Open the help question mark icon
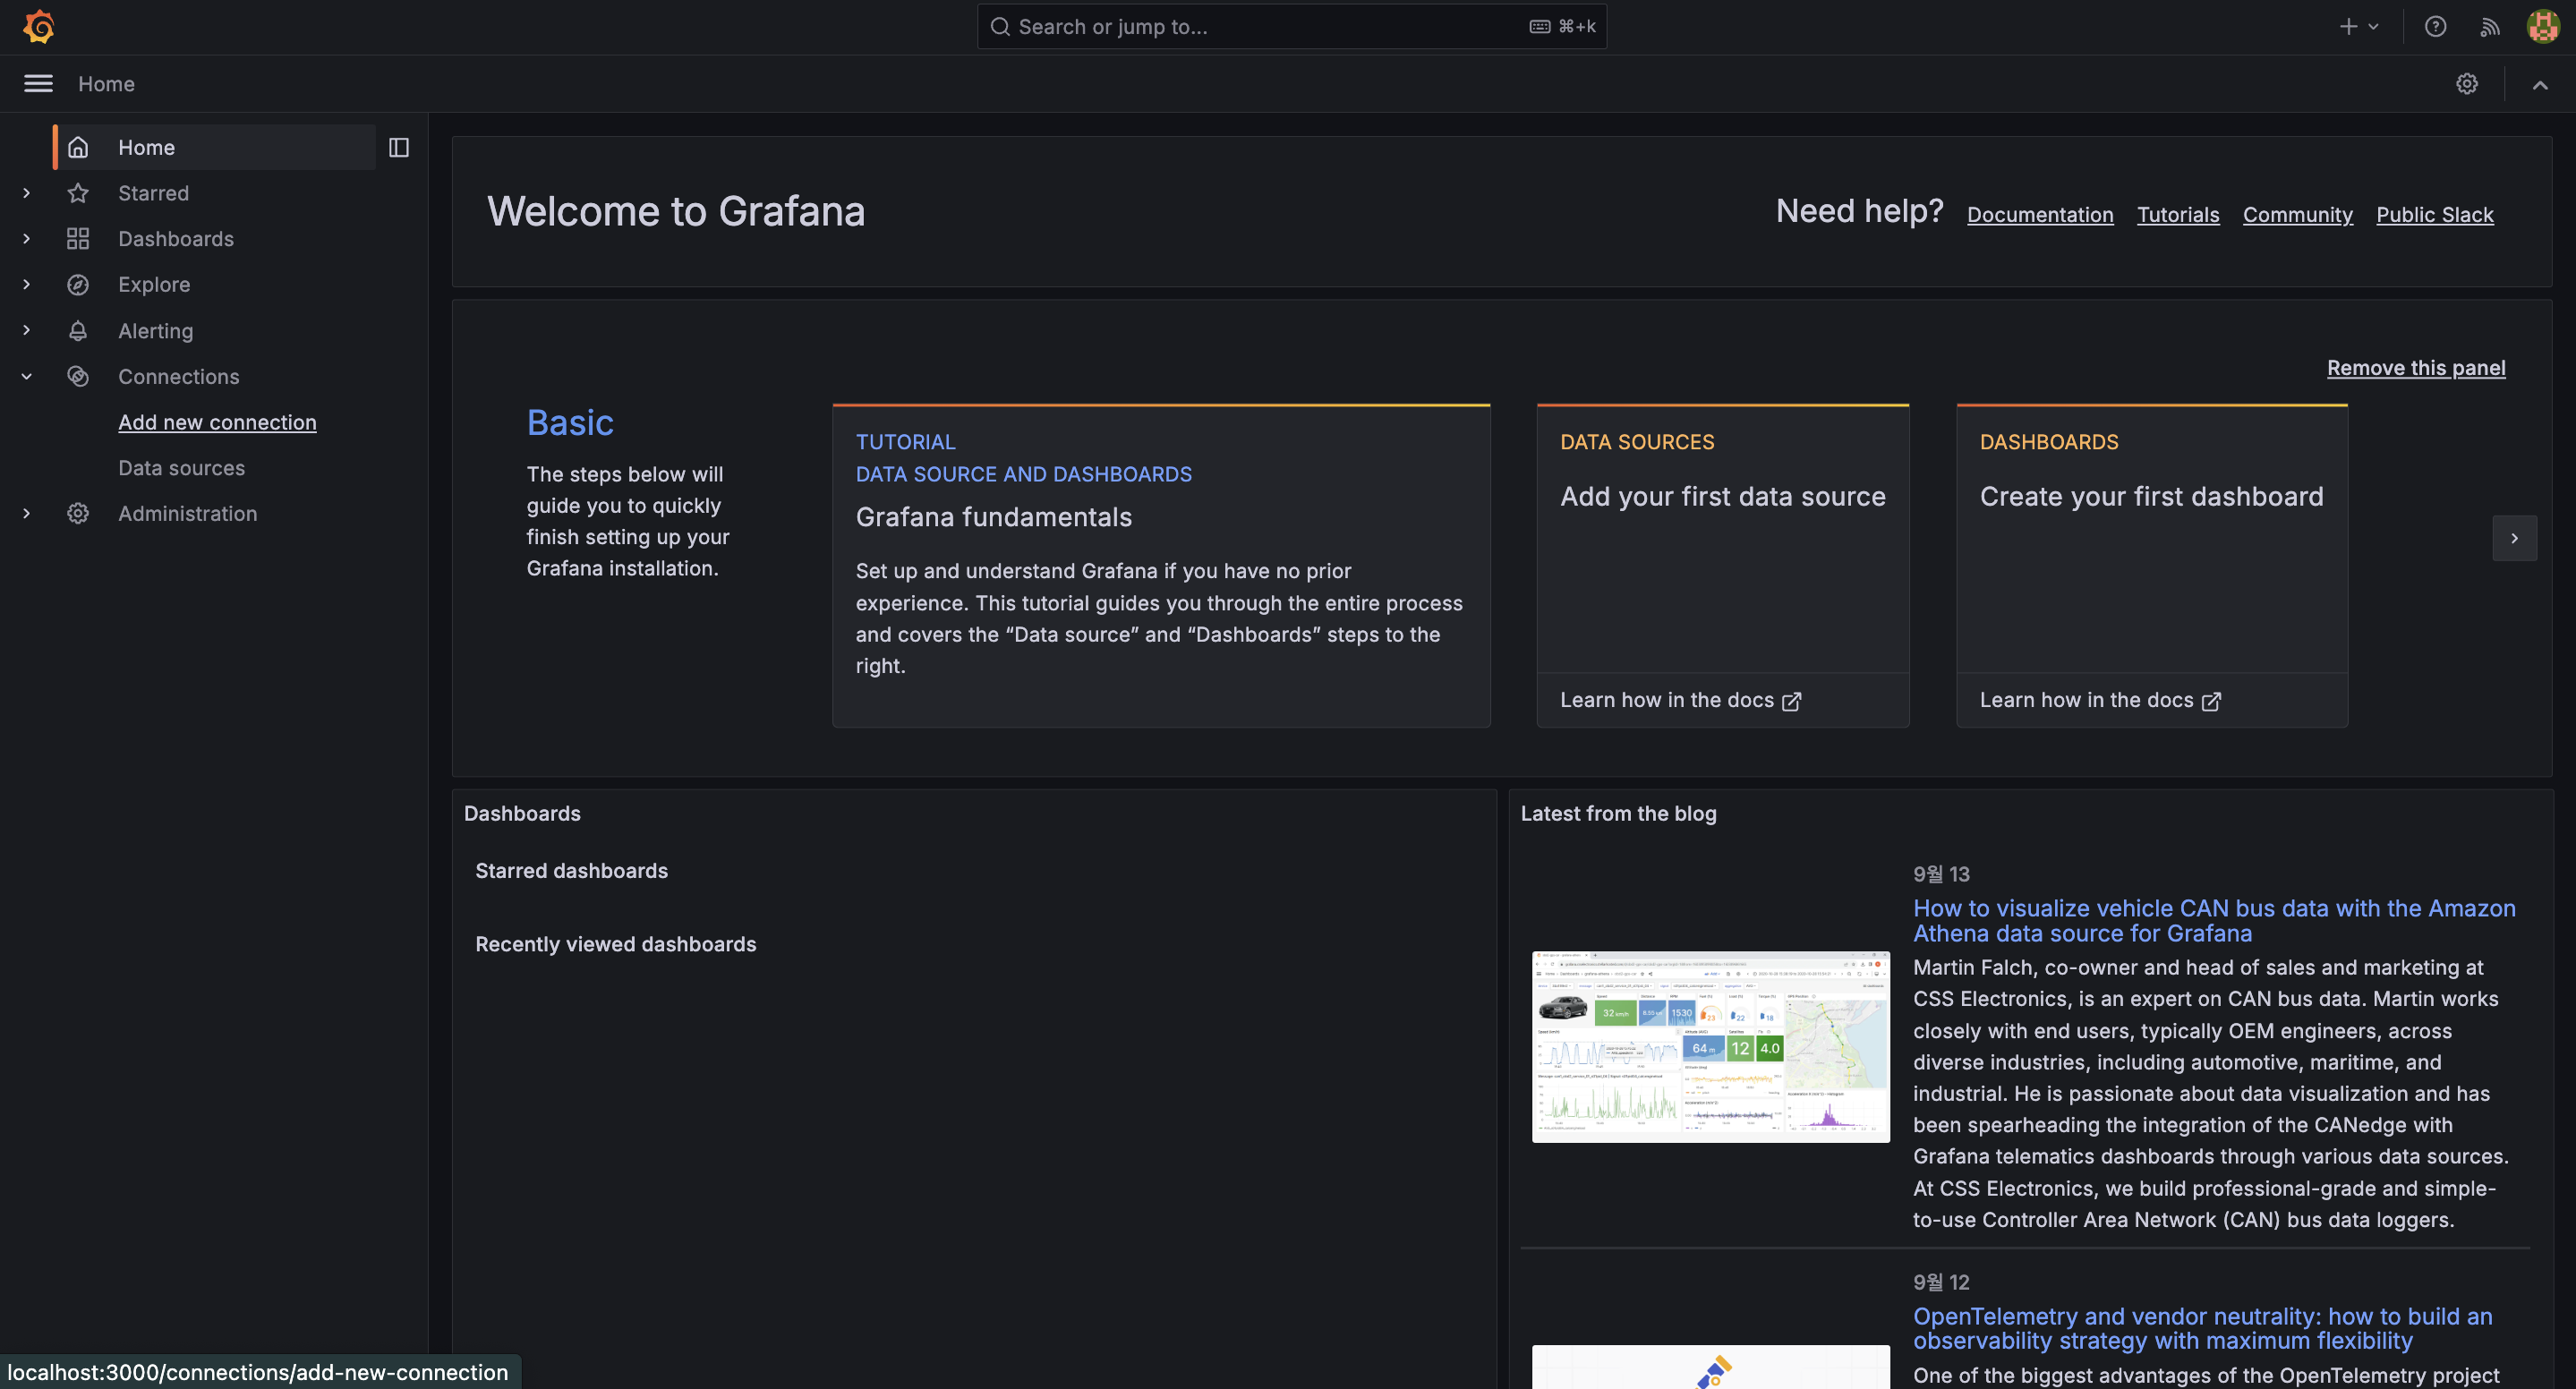2576x1389 pixels. [2435, 27]
